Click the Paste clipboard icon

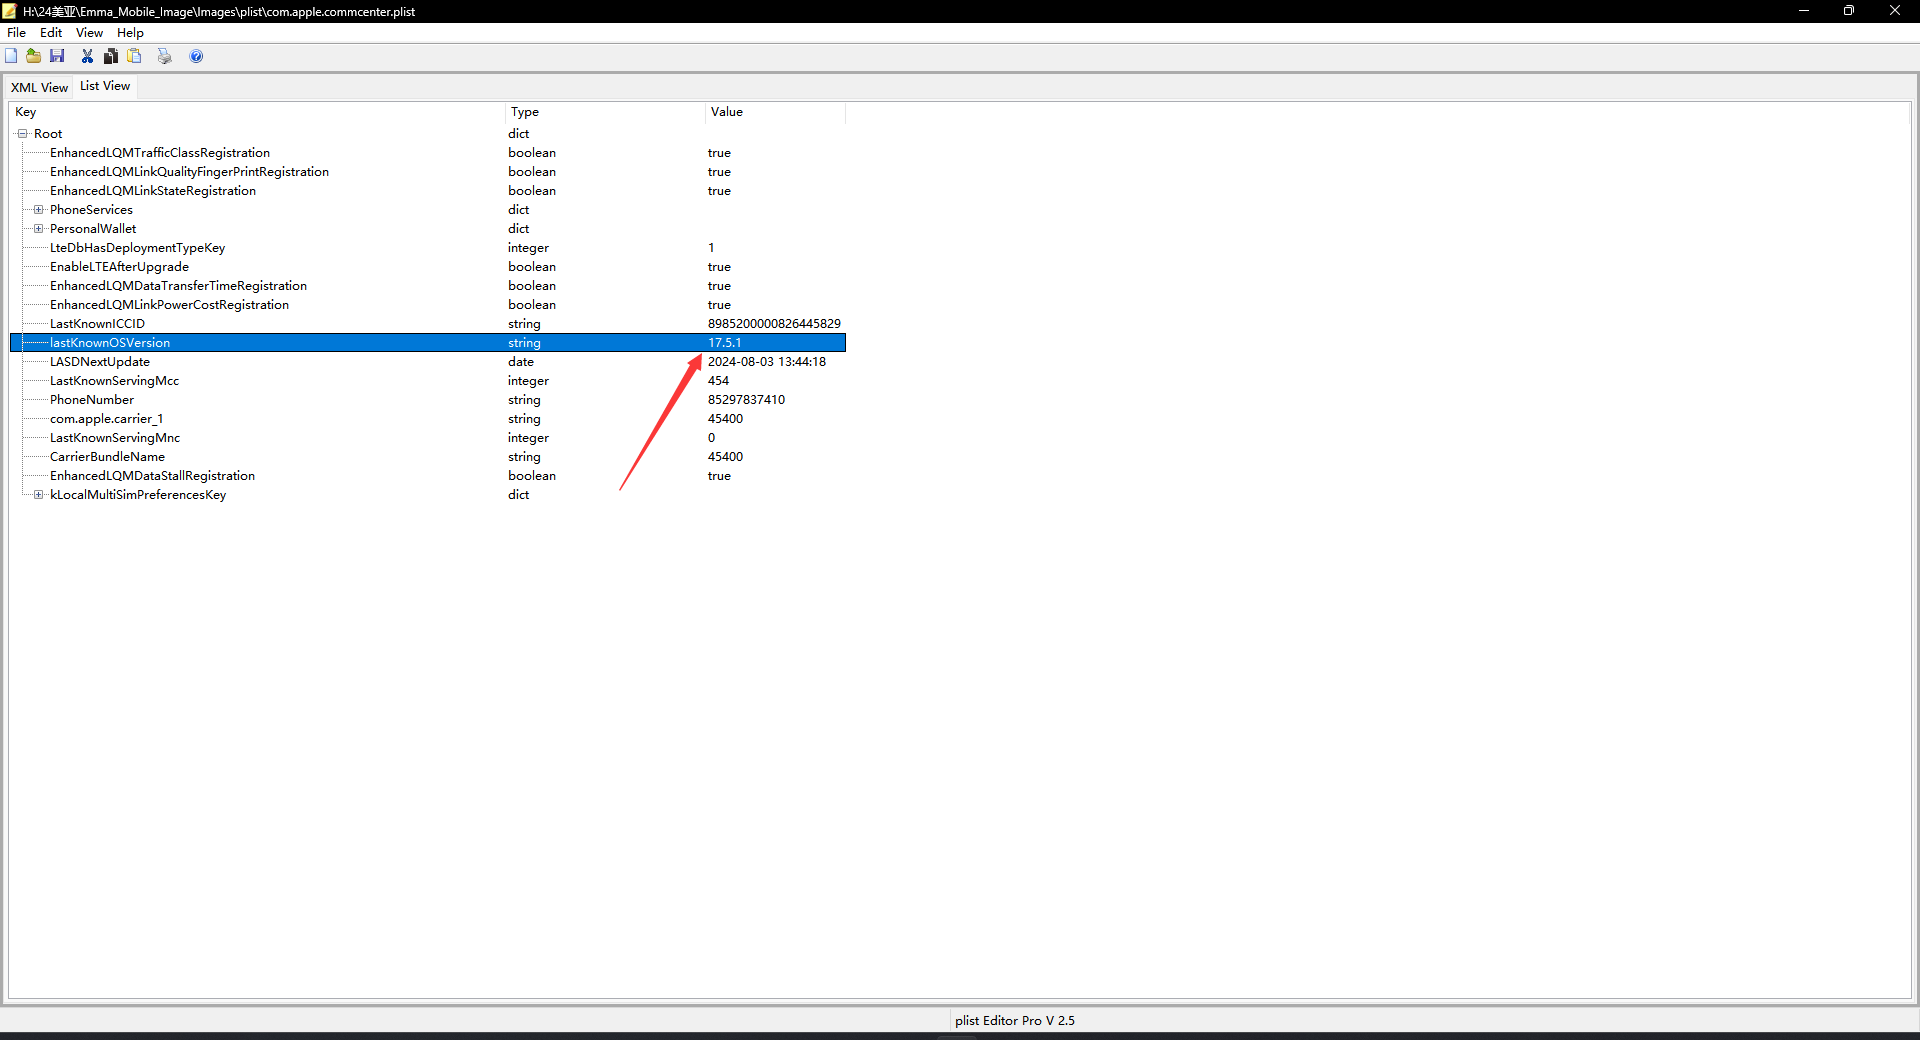tap(135, 56)
